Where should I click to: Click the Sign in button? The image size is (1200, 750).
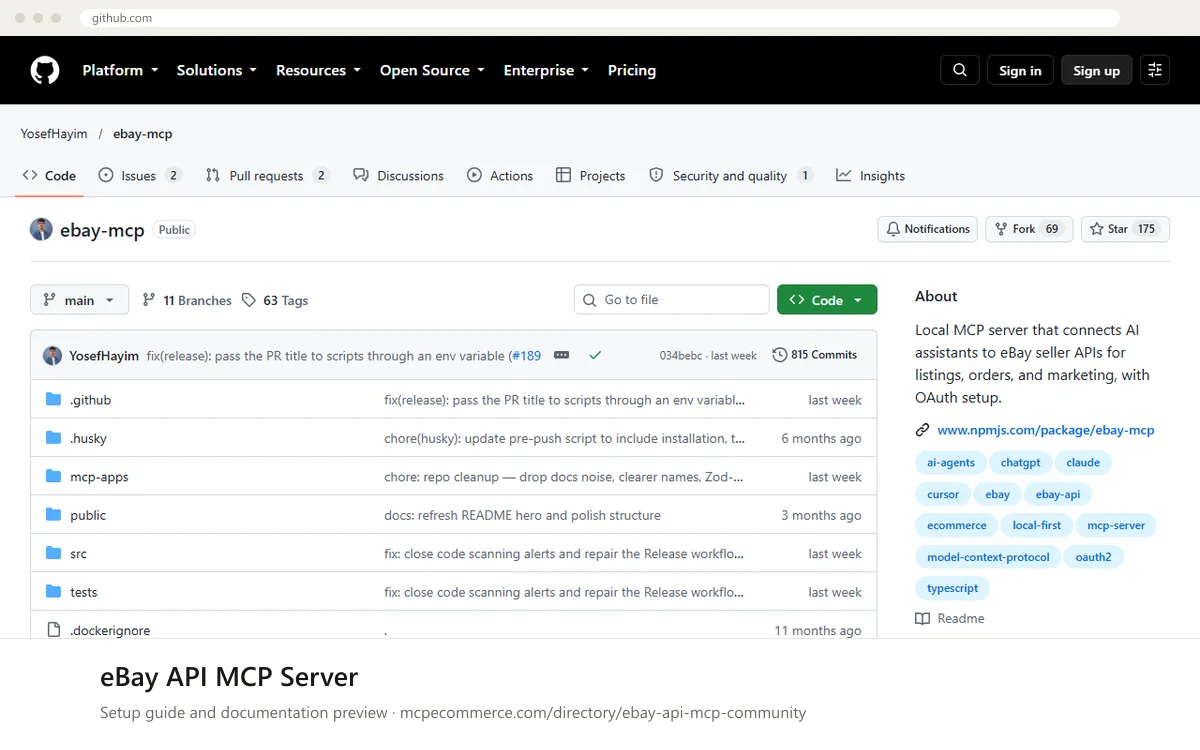(x=1020, y=70)
